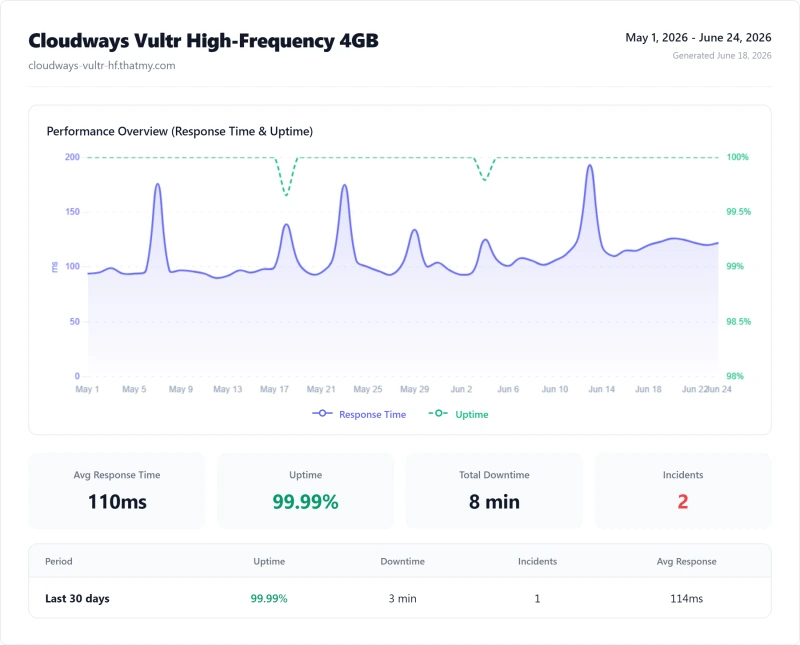Click the May 5 x-axis label
Screen dimensions: 800x645
point(134,389)
